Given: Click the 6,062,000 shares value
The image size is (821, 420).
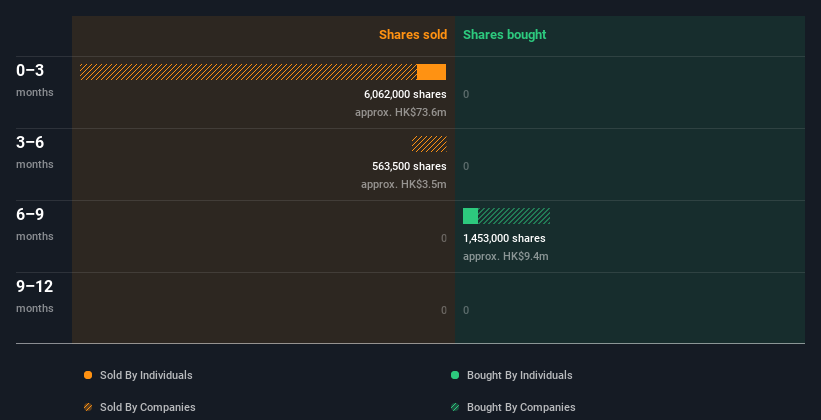Looking at the screenshot, I should 405,94.
